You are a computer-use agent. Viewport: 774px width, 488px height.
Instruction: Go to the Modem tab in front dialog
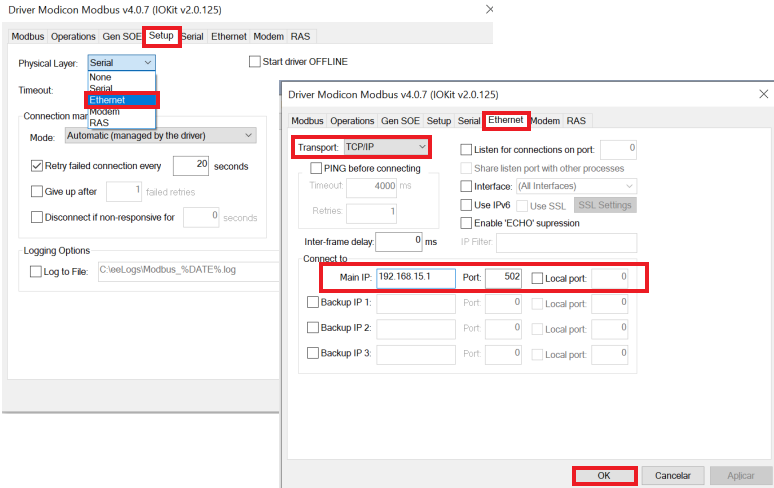pos(545,120)
